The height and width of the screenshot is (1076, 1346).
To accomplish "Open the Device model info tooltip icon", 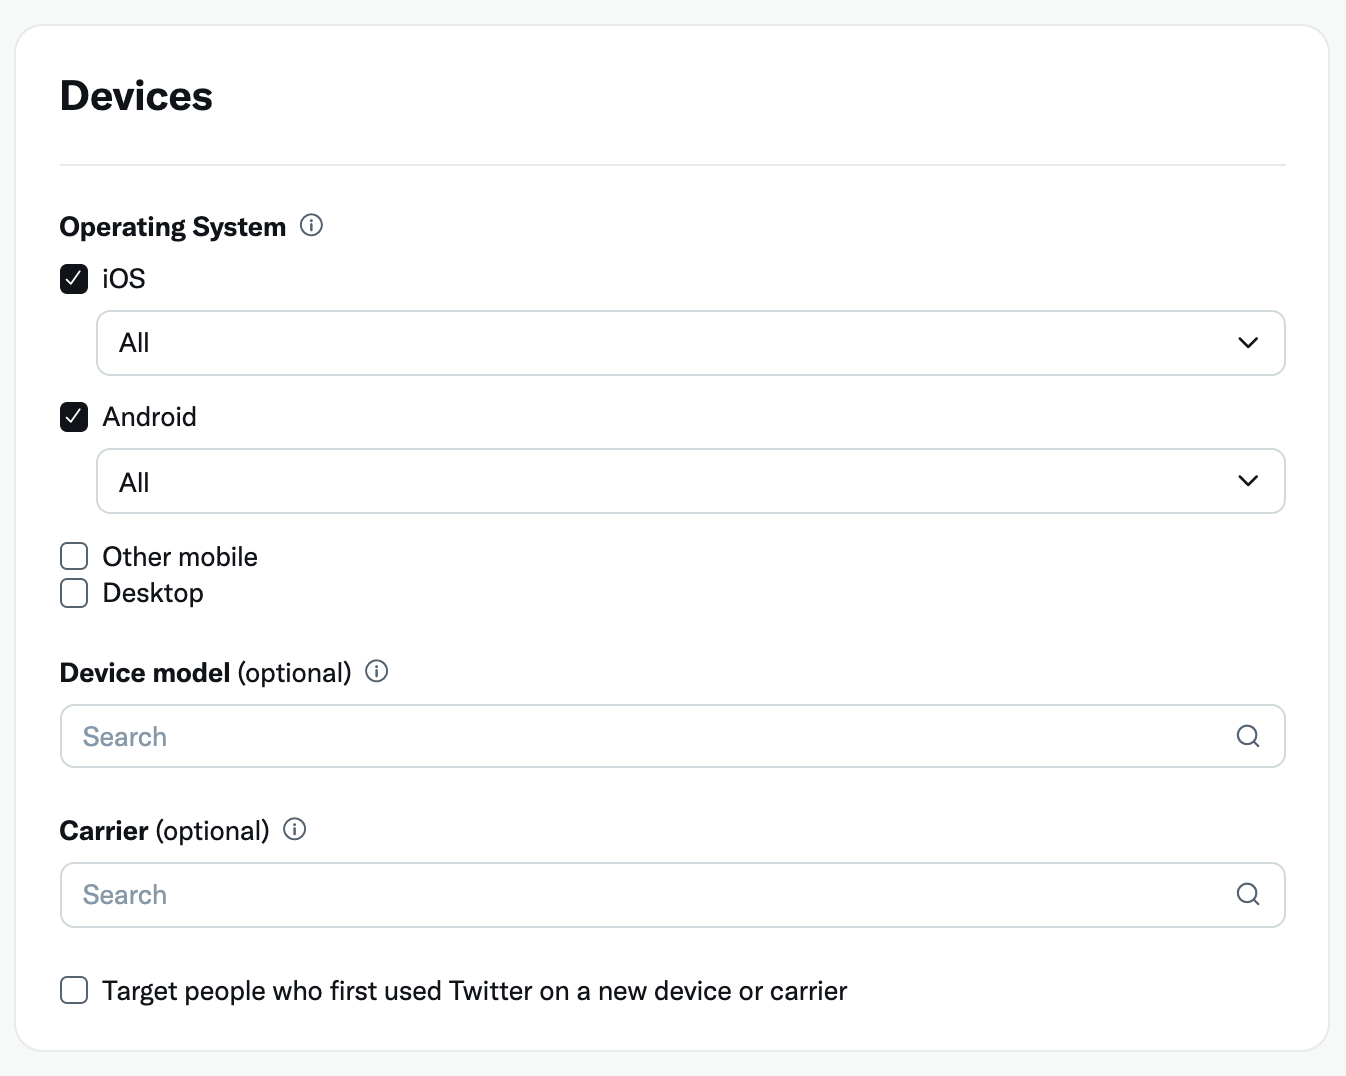I will pos(376,671).
